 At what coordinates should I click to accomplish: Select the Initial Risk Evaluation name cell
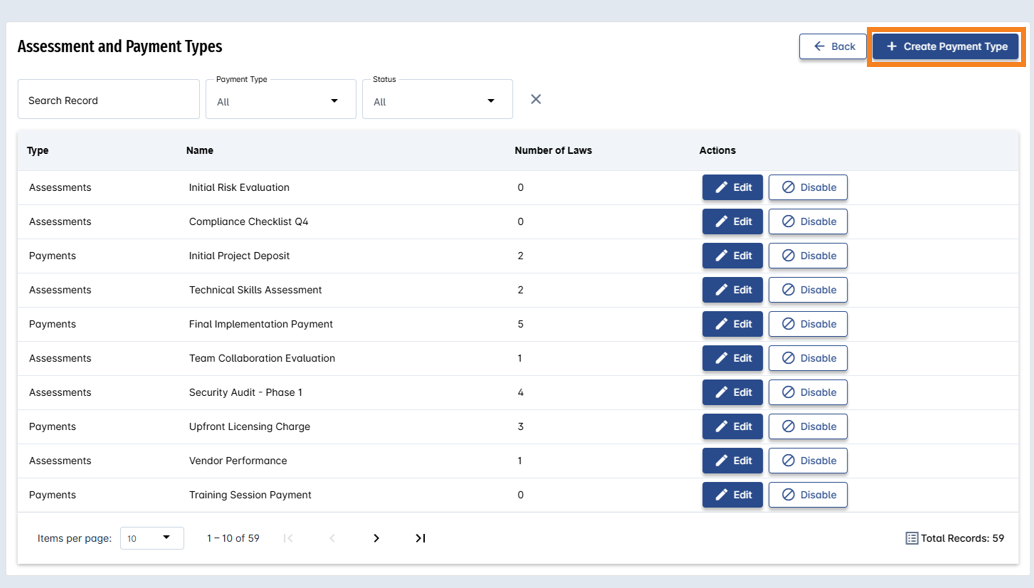pos(239,187)
